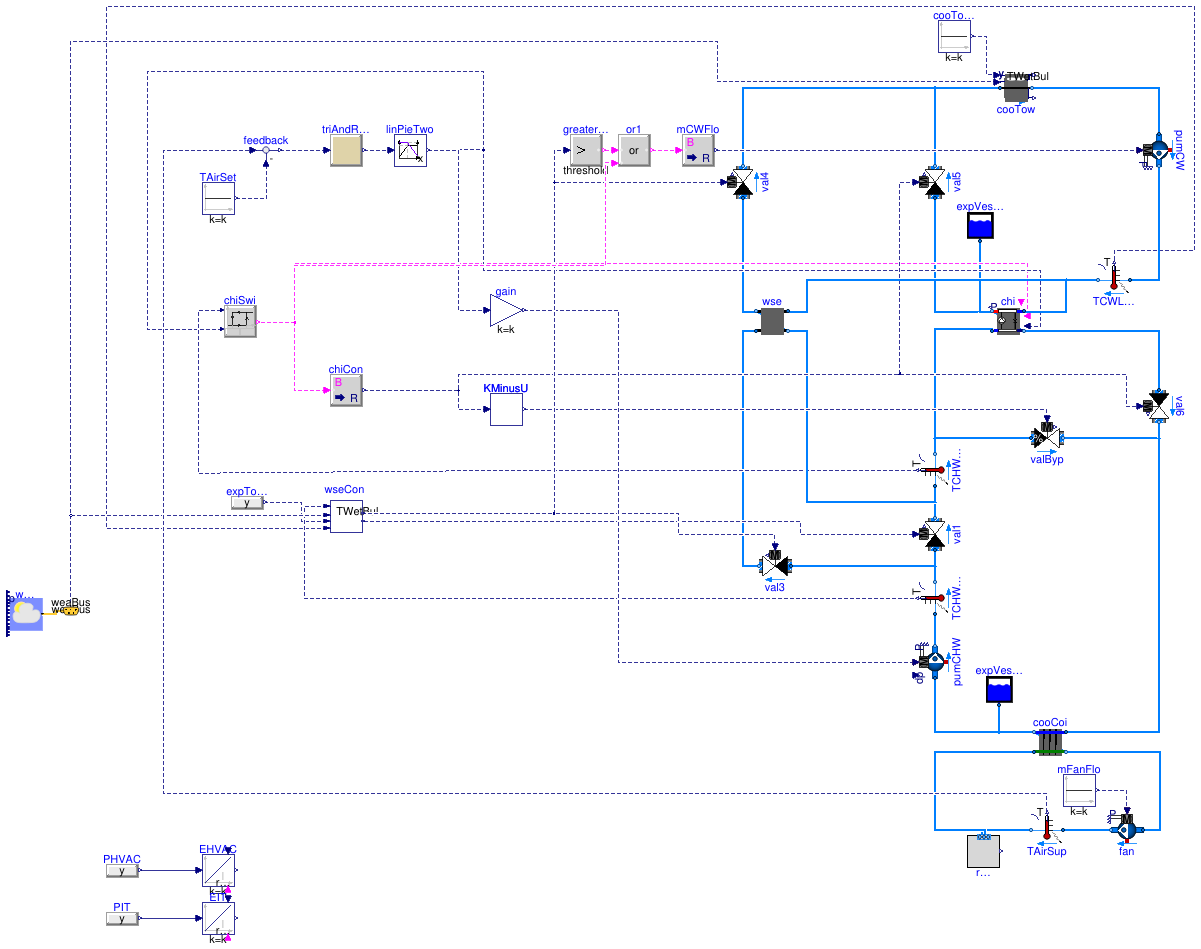Screen dimensions: 1201x949
Task: Select the cooCoi cooling coil
Action: 1048,742
